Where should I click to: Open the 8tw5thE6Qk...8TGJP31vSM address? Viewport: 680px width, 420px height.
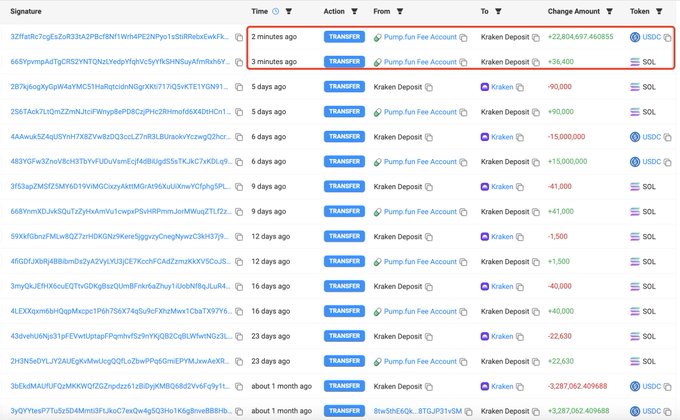coord(418,411)
